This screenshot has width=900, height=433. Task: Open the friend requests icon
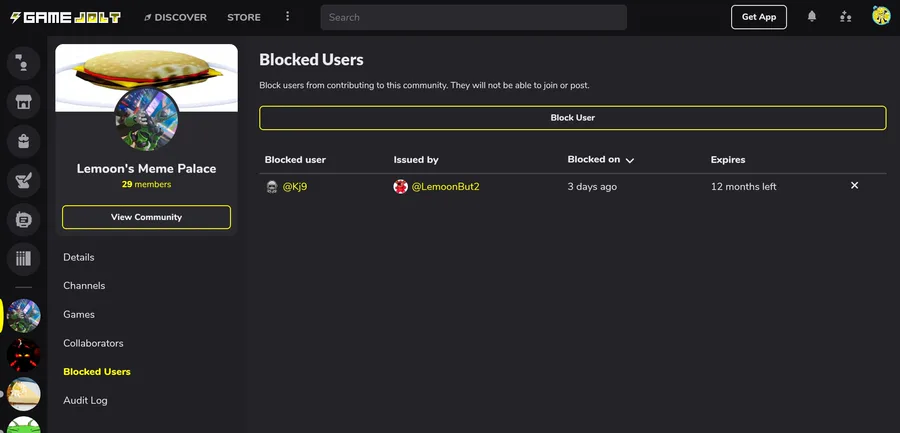[846, 17]
